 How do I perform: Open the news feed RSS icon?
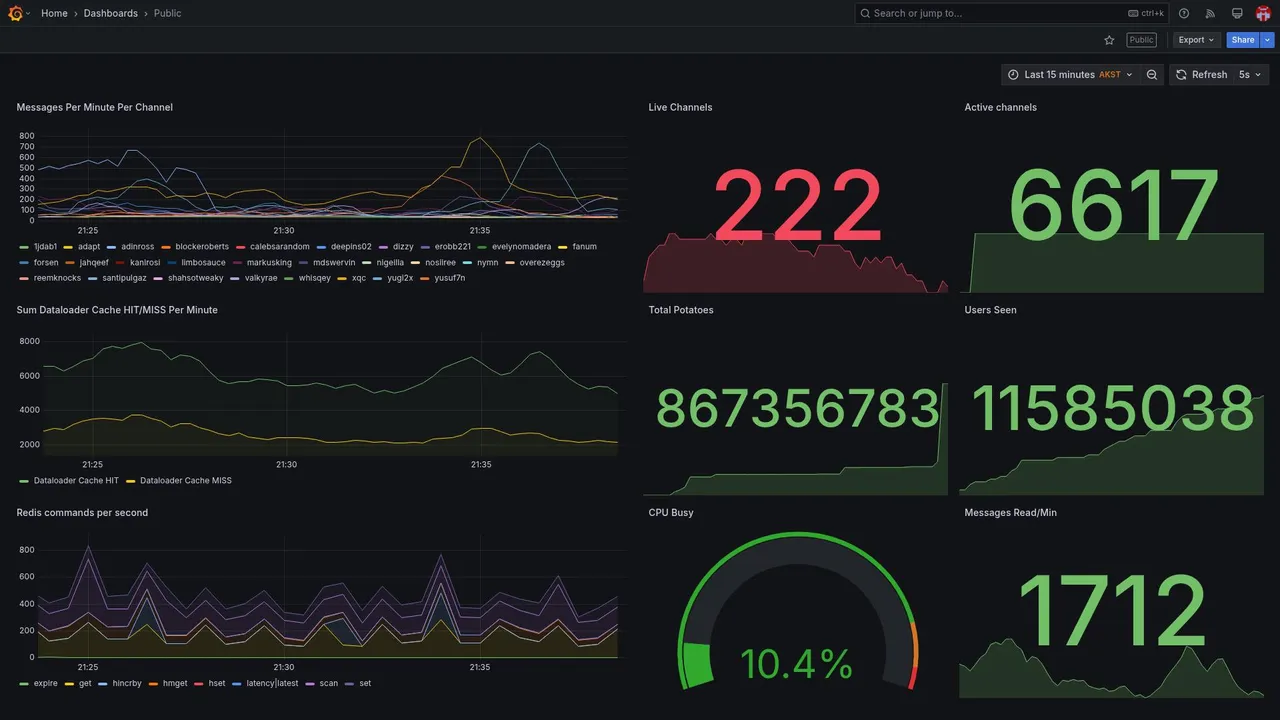[1210, 13]
